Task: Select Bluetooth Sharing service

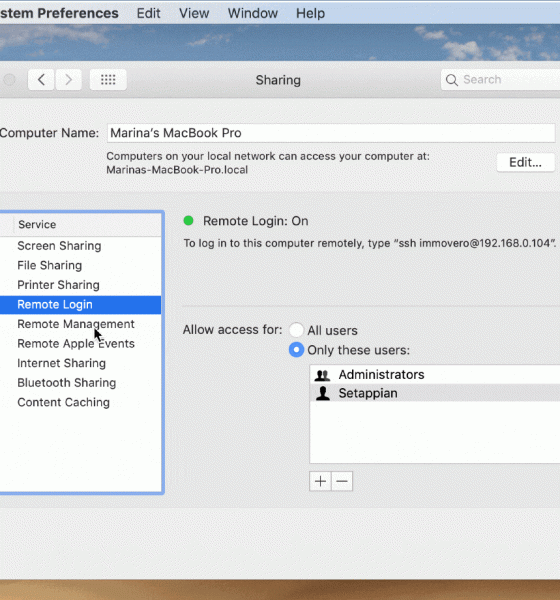Action: tap(80, 383)
